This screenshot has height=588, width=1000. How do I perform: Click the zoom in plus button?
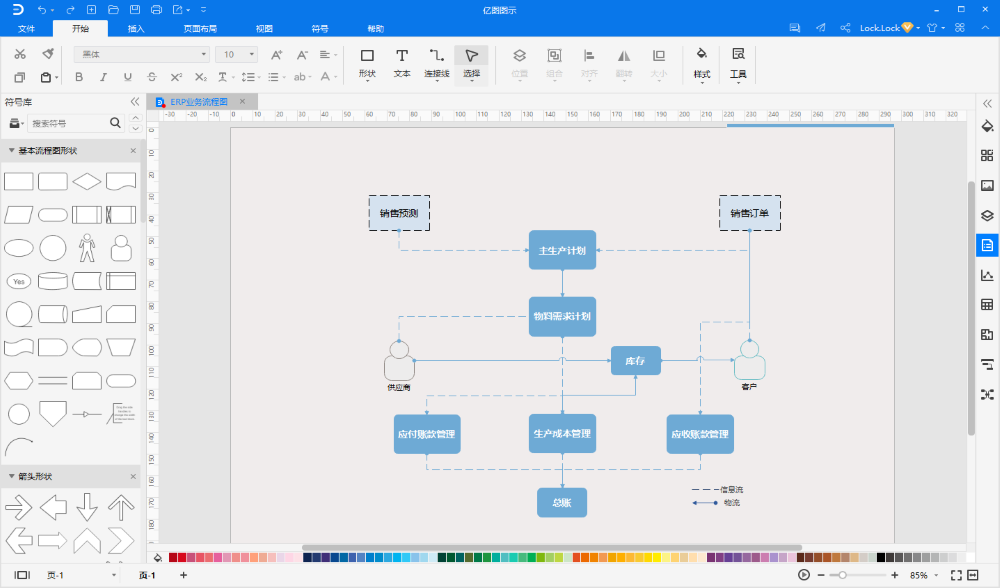894,575
